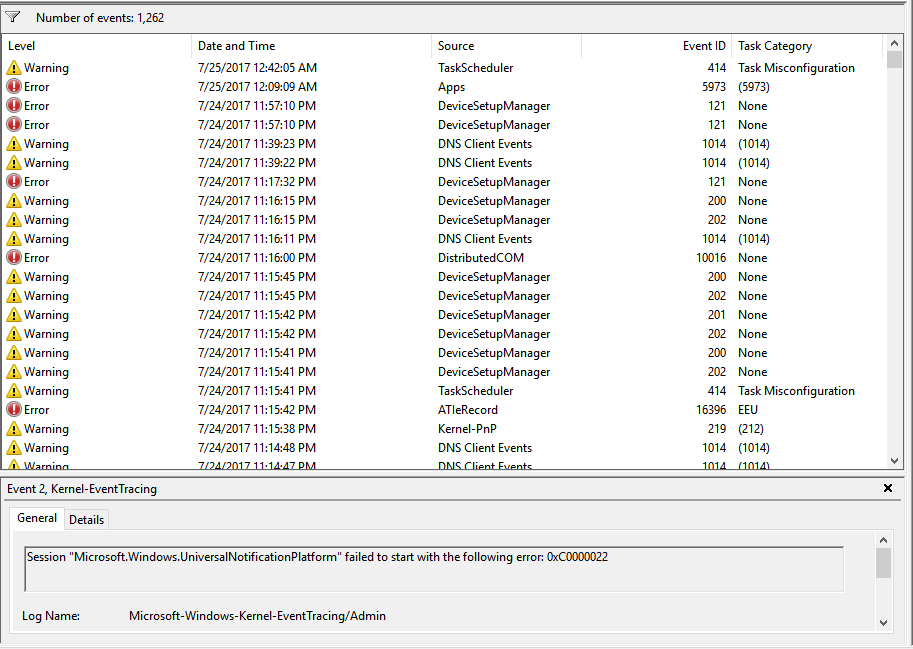Click Task Category column header
Viewport: 913px width, 649px height.
(806, 46)
